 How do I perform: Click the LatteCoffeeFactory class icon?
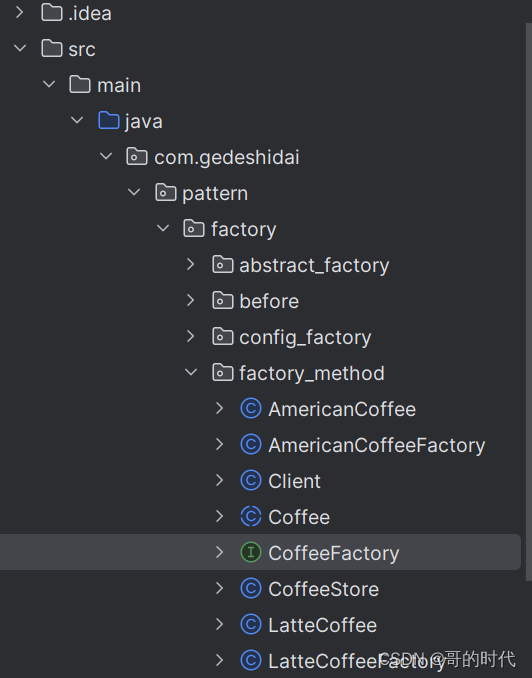pyautogui.click(x=251, y=661)
